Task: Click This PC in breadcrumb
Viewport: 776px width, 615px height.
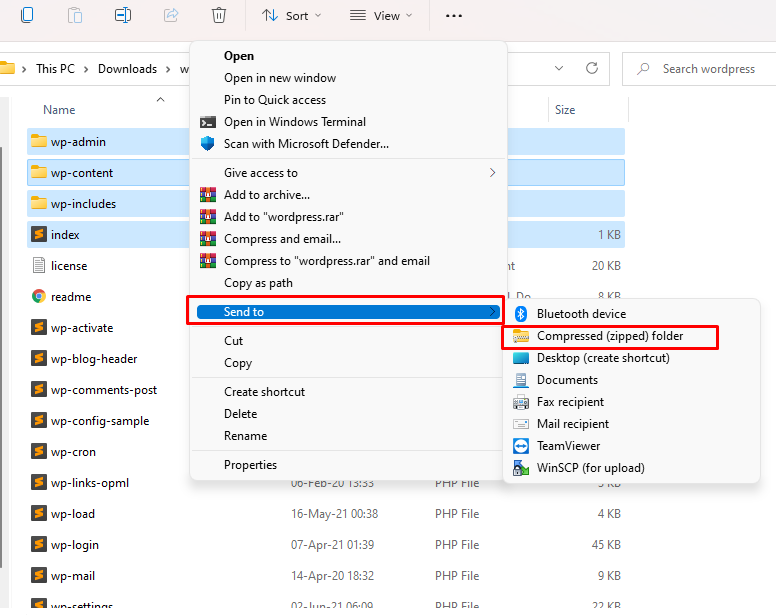Action: (x=55, y=69)
